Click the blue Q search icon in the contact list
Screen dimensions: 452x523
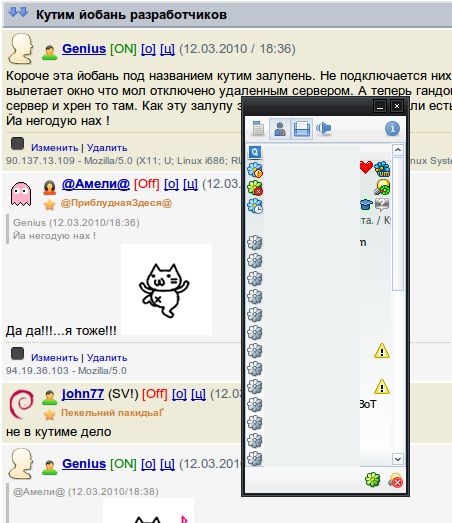coord(255,152)
